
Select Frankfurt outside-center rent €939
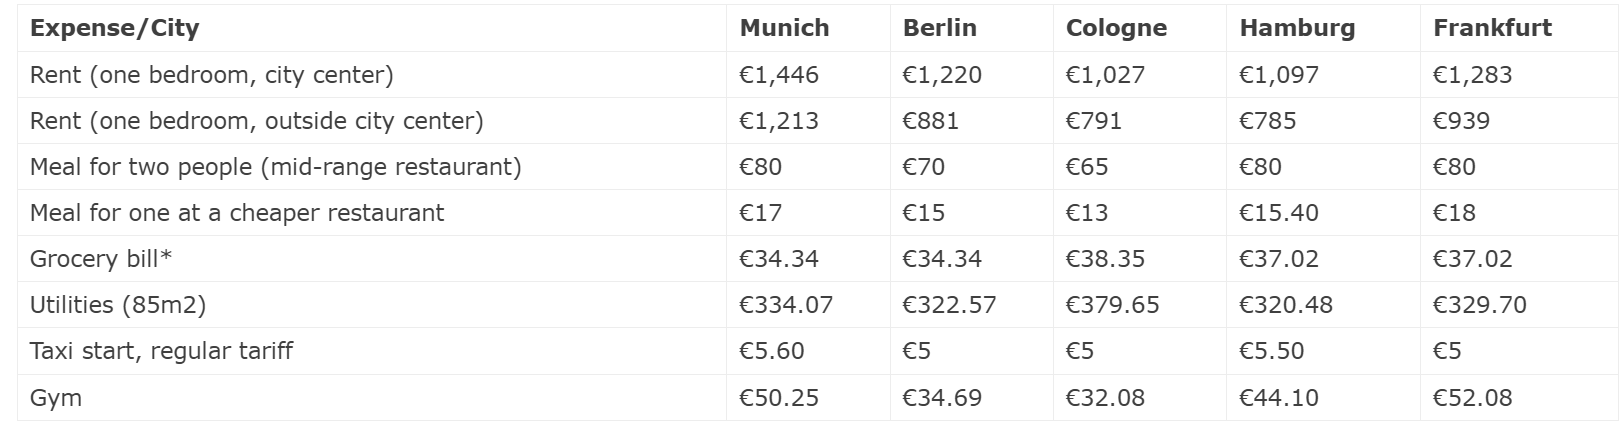tap(1461, 121)
